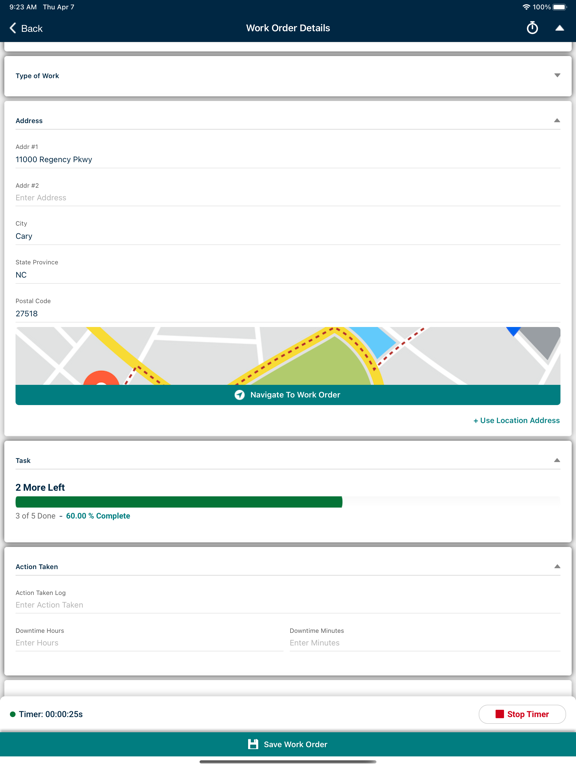Go back using the Back button
The height and width of the screenshot is (768, 576).
[x=26, y=28]
